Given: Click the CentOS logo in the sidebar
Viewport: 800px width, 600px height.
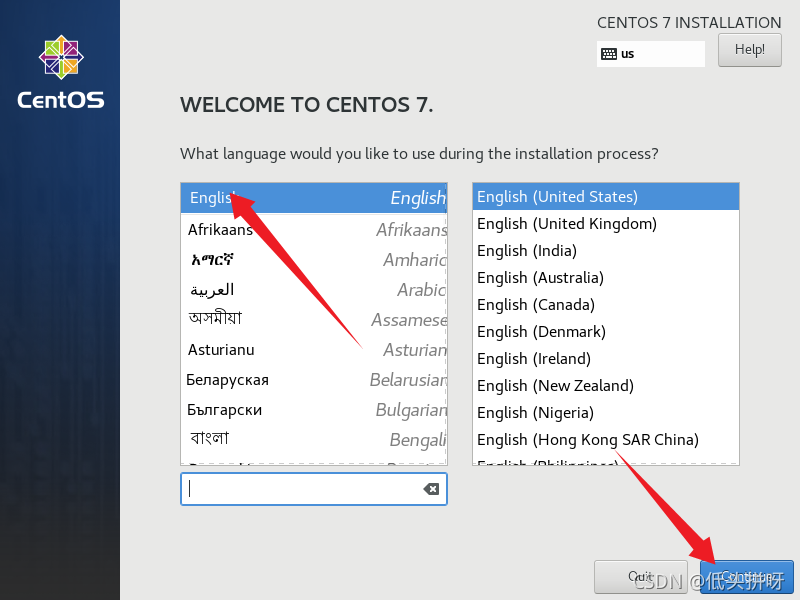Looking at the screenshot, I should click(61, 72).
